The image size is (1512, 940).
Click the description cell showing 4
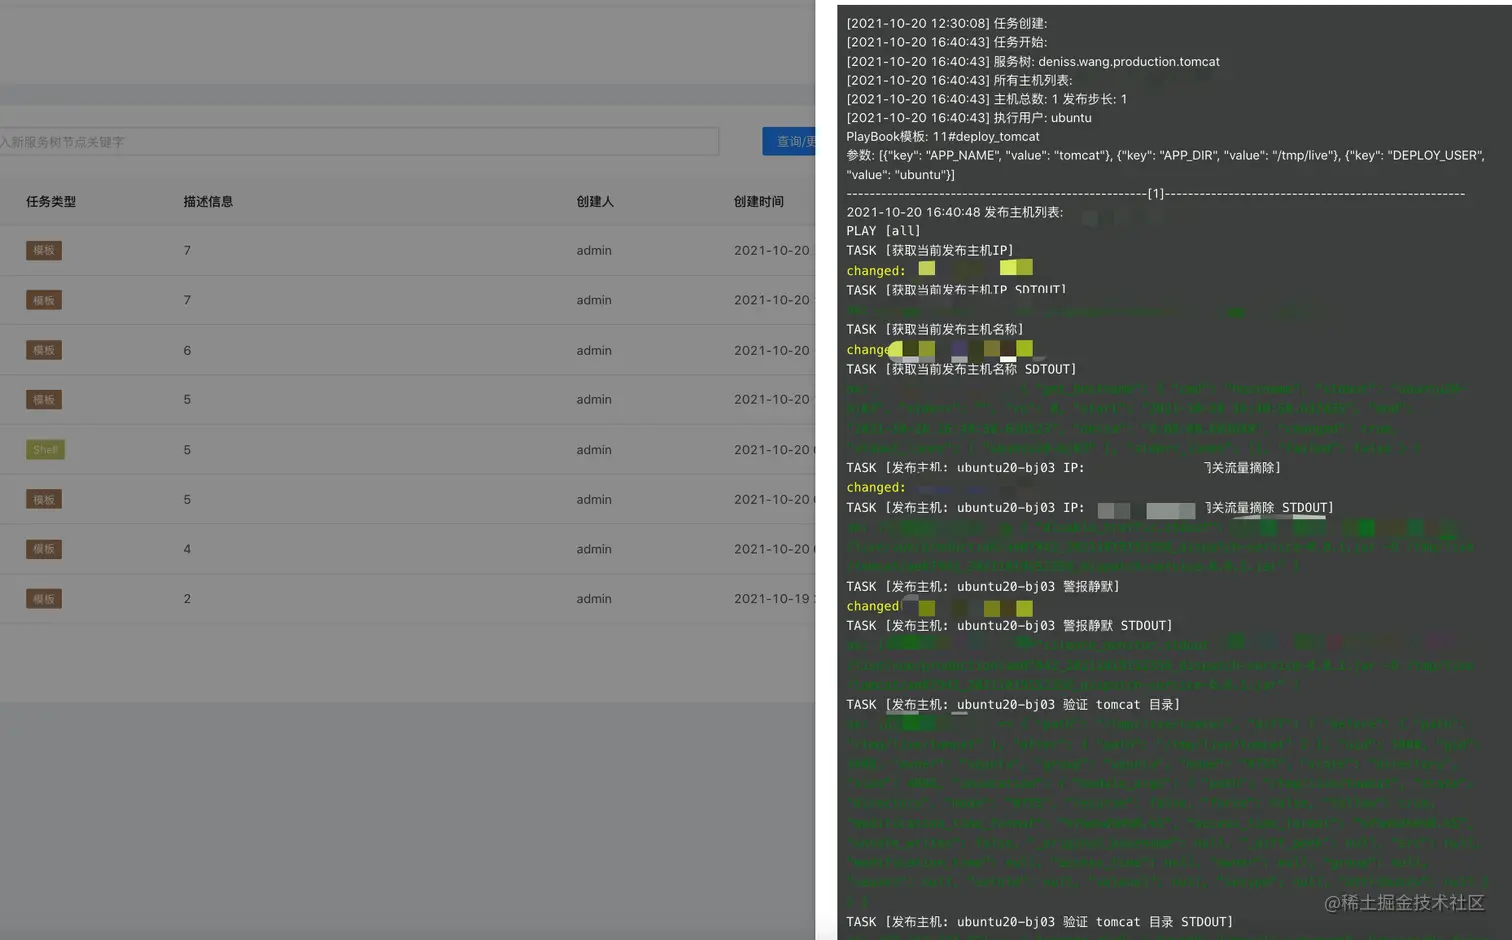click(187, 549)
